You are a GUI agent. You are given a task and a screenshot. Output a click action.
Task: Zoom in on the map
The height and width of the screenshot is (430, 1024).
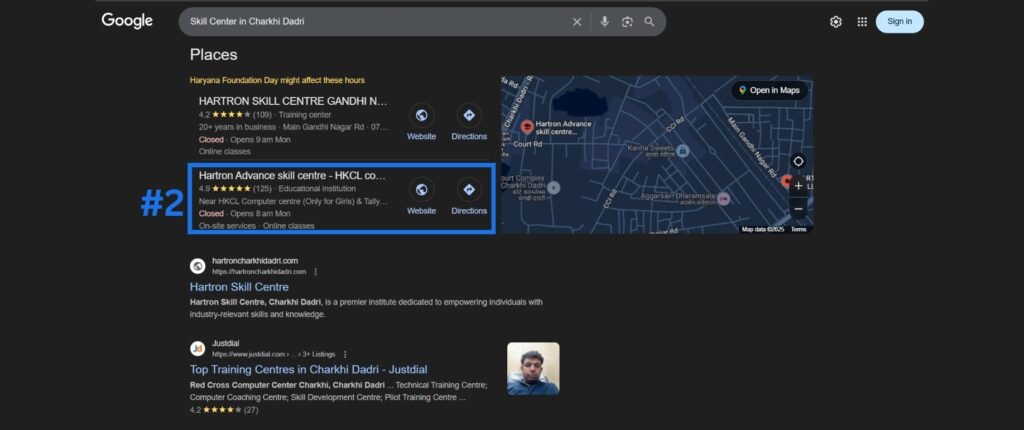coord(798,186)
